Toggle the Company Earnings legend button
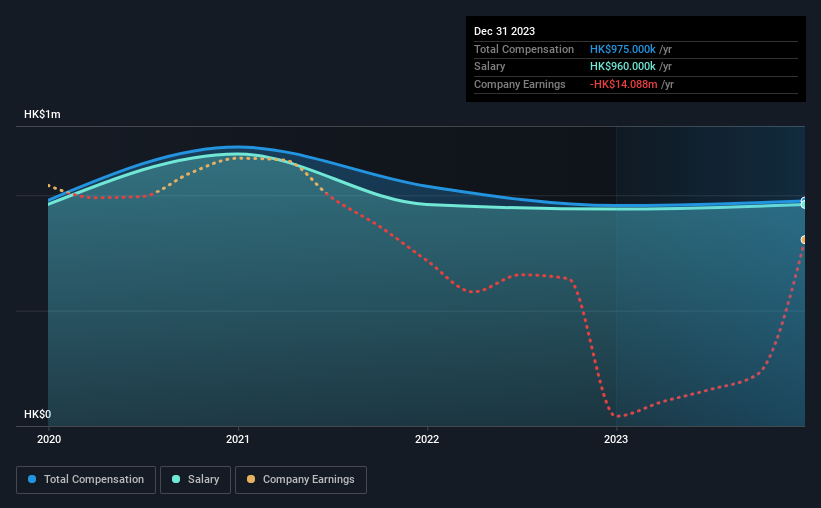The height and width of the screenshot is (508, 821). pyautogui.click(x=301, y=480)
